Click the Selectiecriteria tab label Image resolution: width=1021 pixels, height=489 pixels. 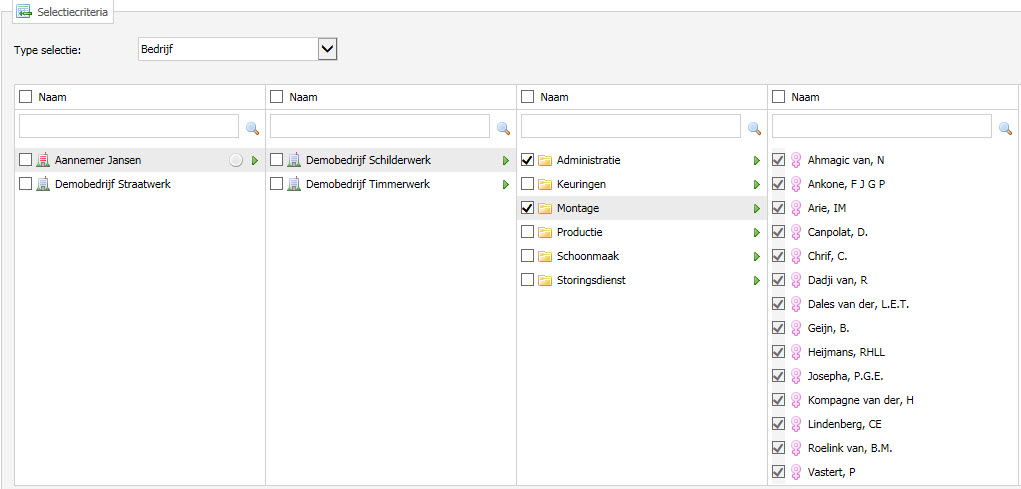tap(73, 12)
